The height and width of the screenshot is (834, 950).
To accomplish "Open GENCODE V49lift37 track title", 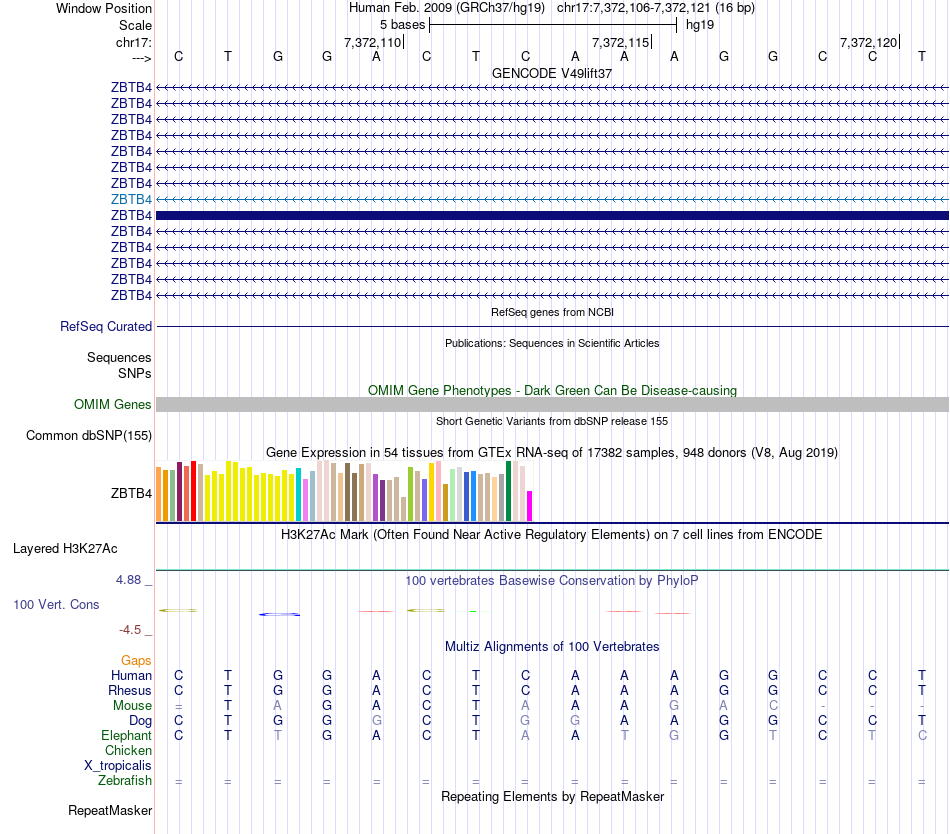I will point(552,74).
